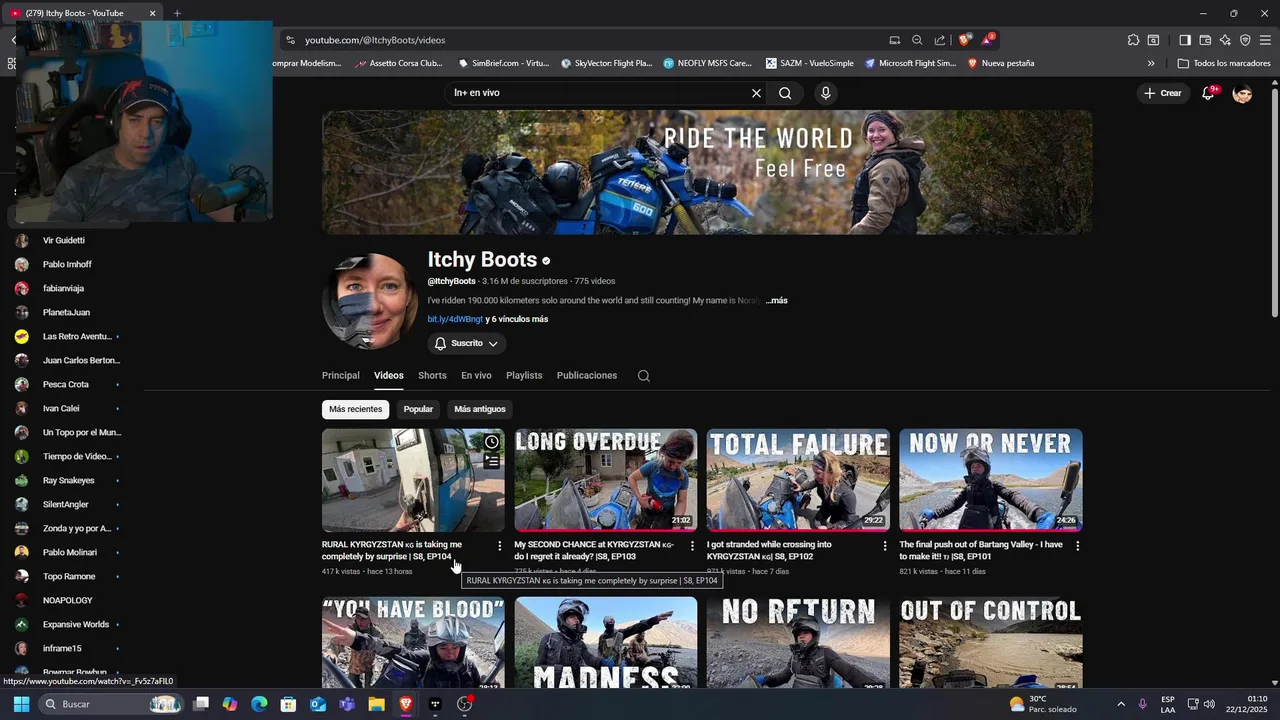This screenshot has width=1280, height=720.
Task: Click Watch Later clock on RURAL KYRGYZSTAN thumbnail
Action: point(492,442)
